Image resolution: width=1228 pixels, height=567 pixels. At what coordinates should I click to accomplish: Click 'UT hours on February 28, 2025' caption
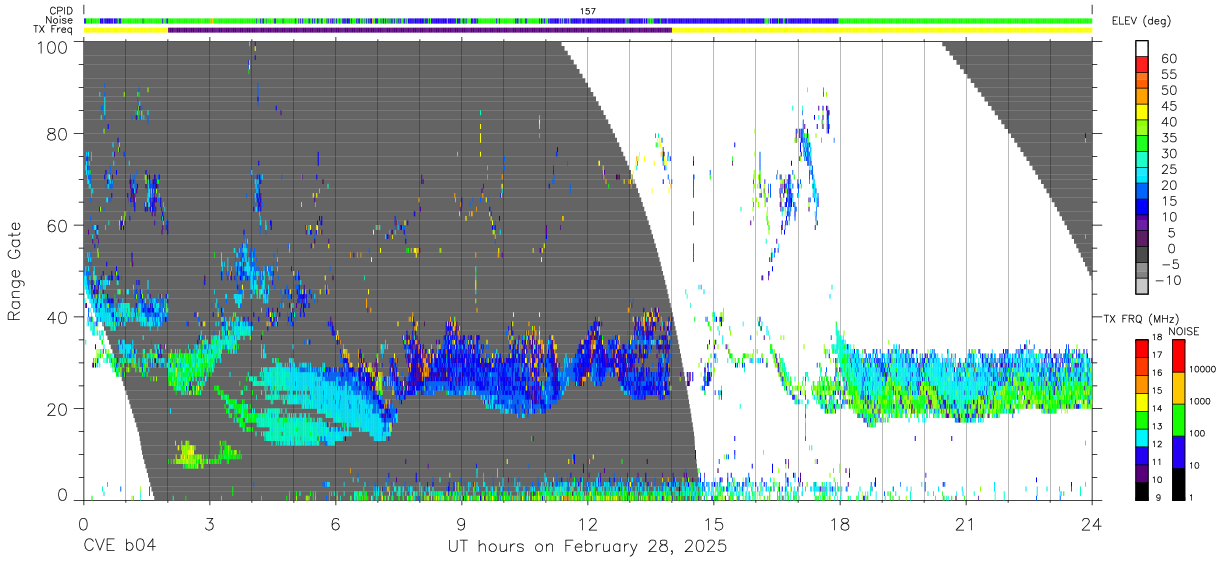587,548
